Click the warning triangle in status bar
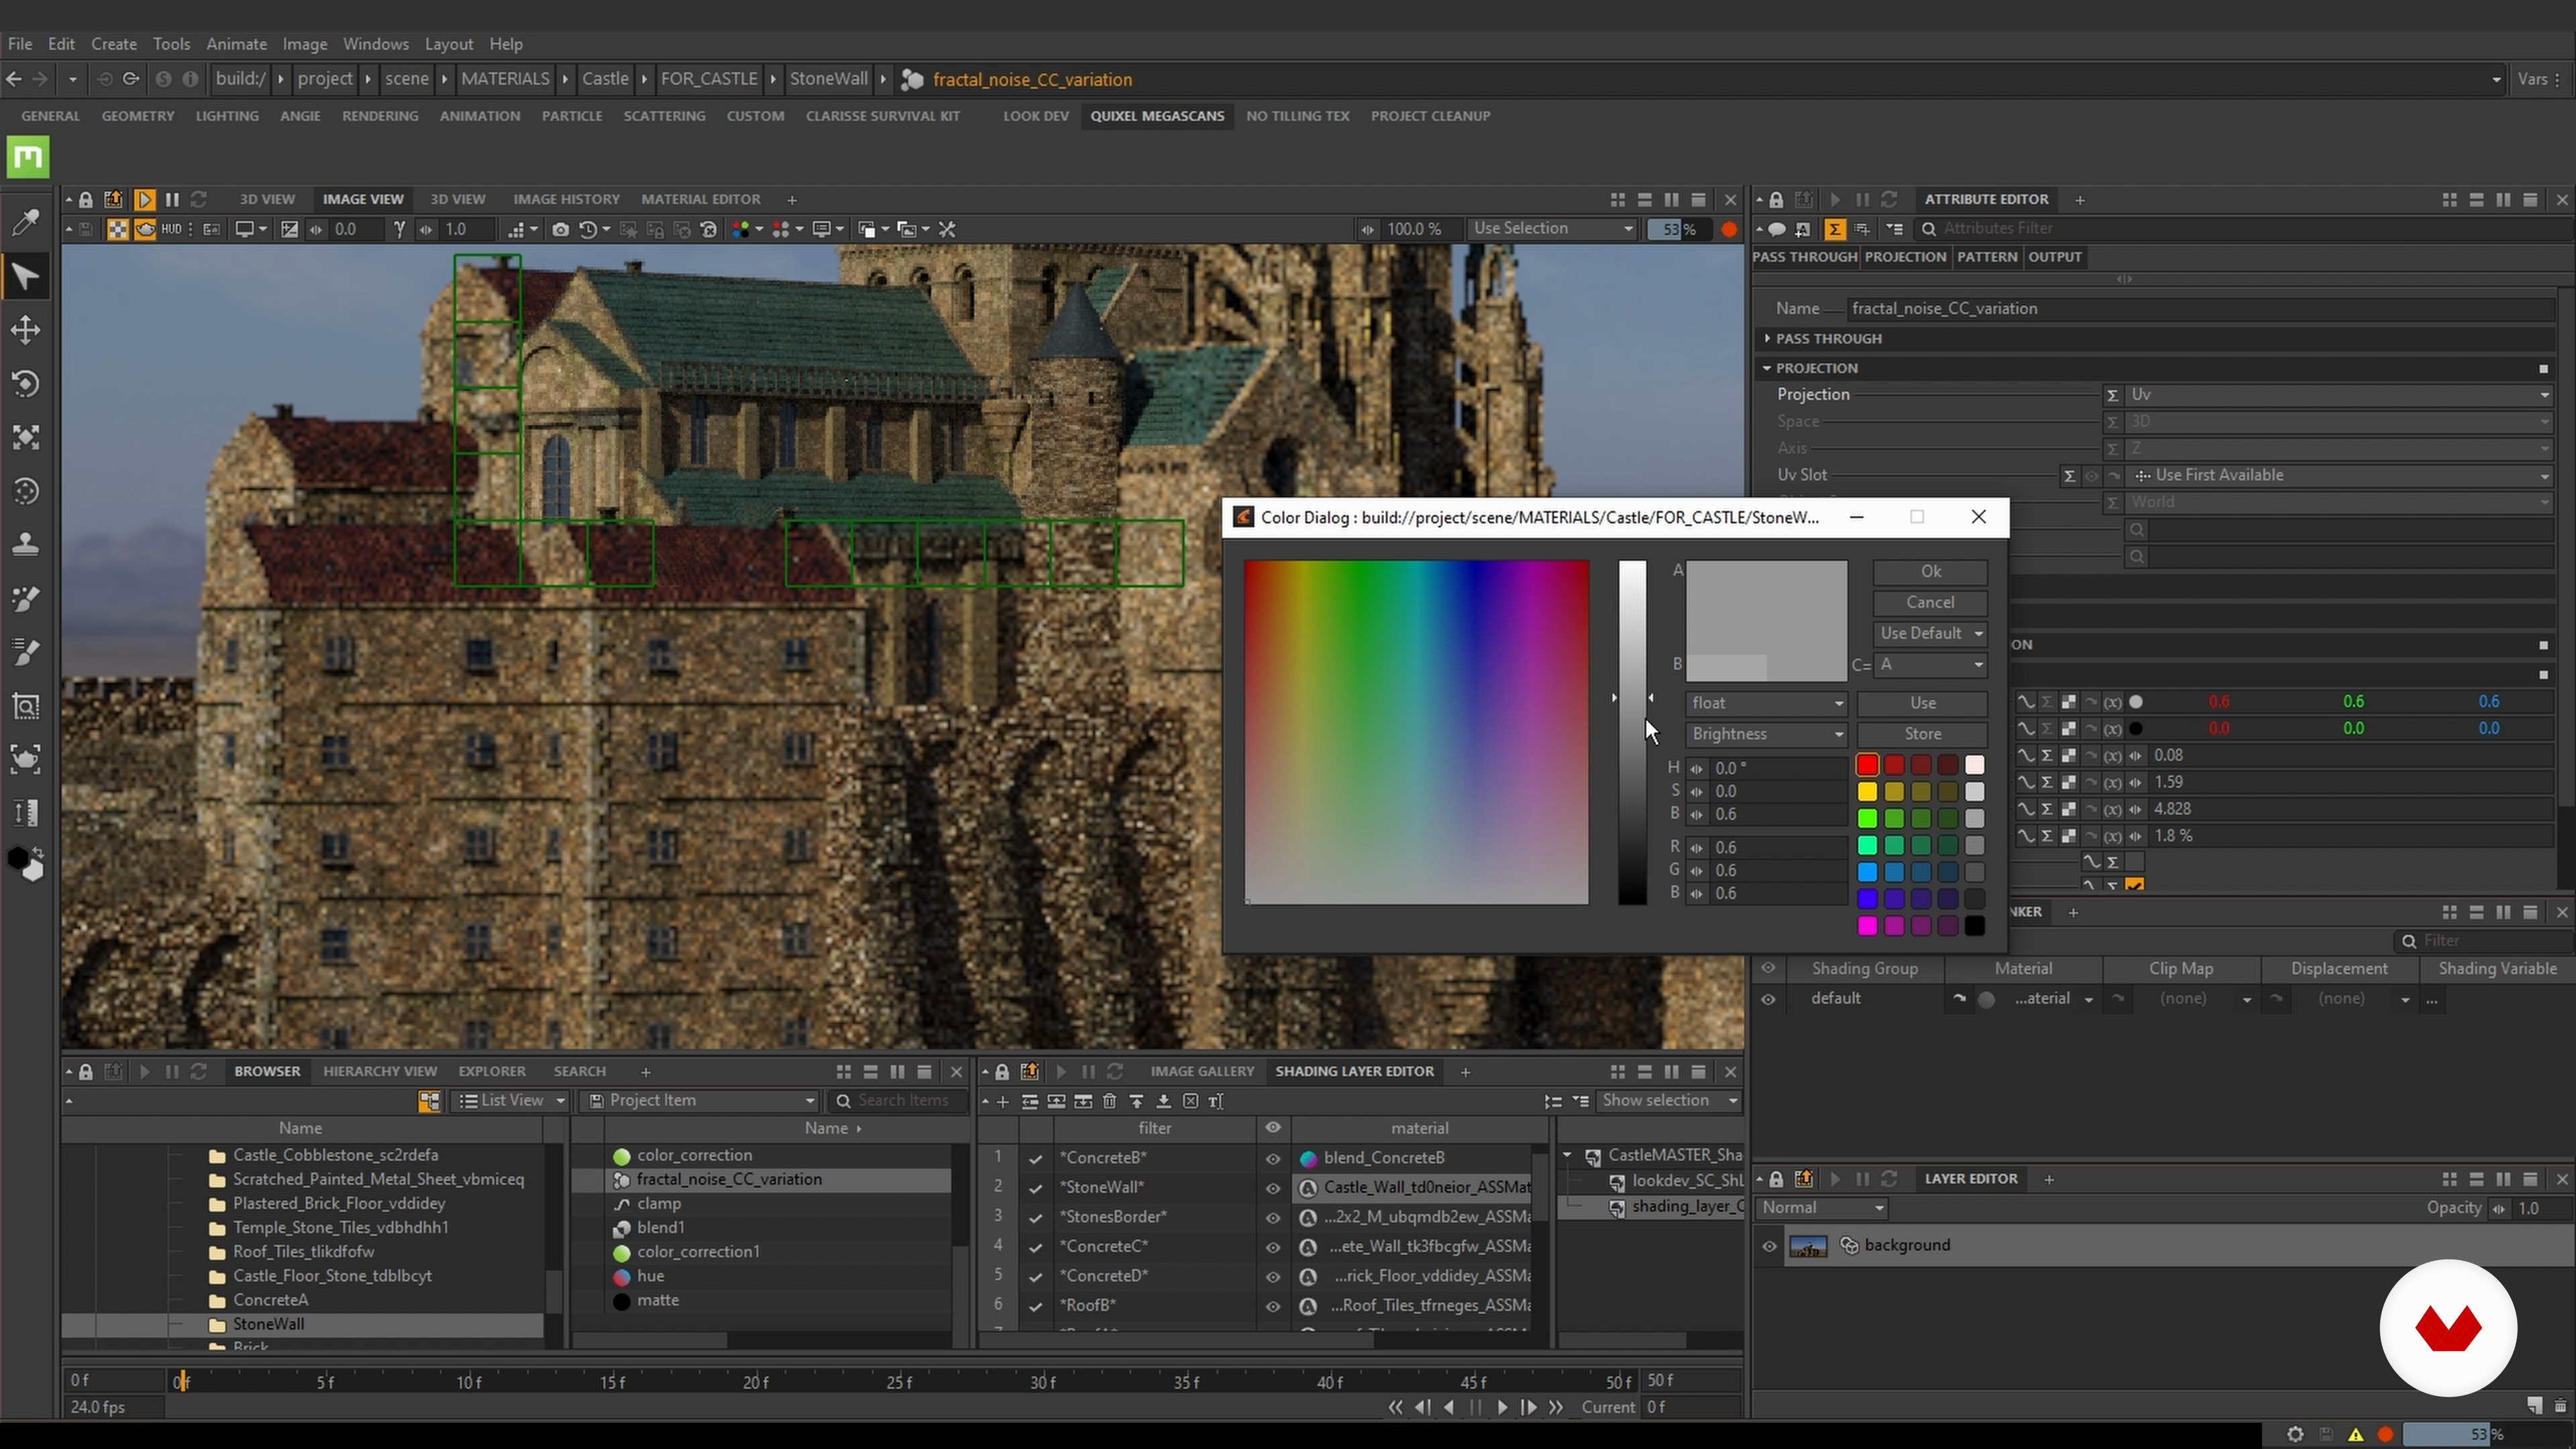 pyautogui.click(x=2356, y=1434)
